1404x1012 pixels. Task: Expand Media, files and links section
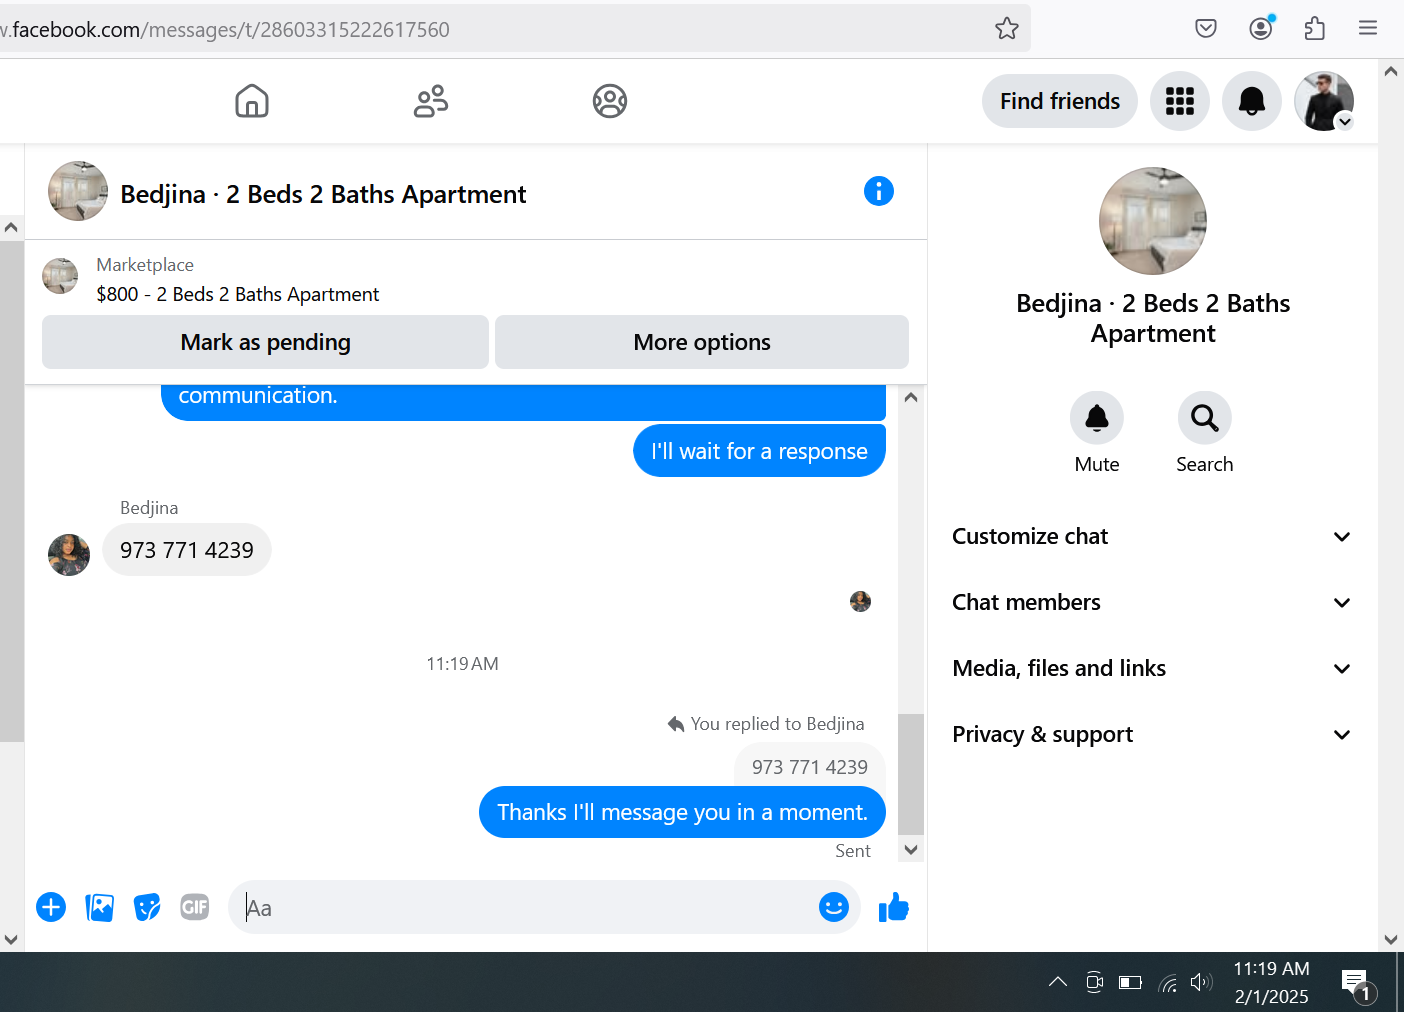1152,668
